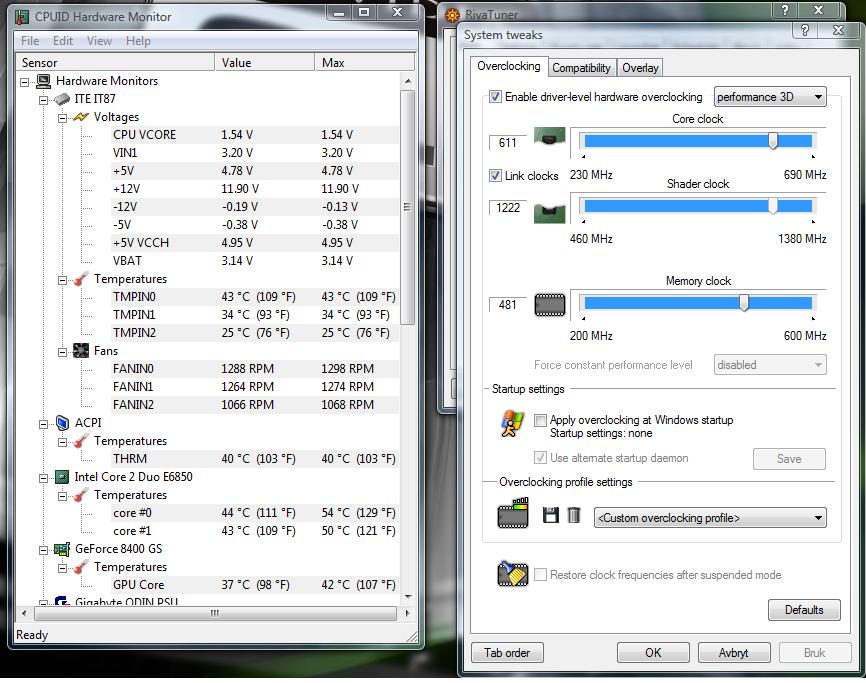
Task: Collapse the ITE IT87 node
Action: [x=44, y=100]
